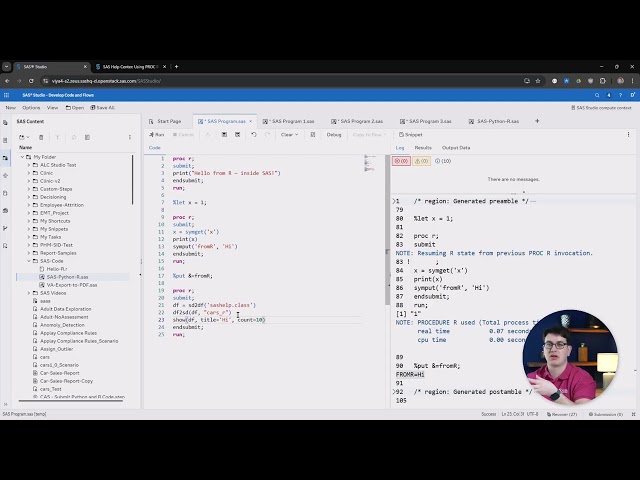Open the help icon in header

(620, 95)
